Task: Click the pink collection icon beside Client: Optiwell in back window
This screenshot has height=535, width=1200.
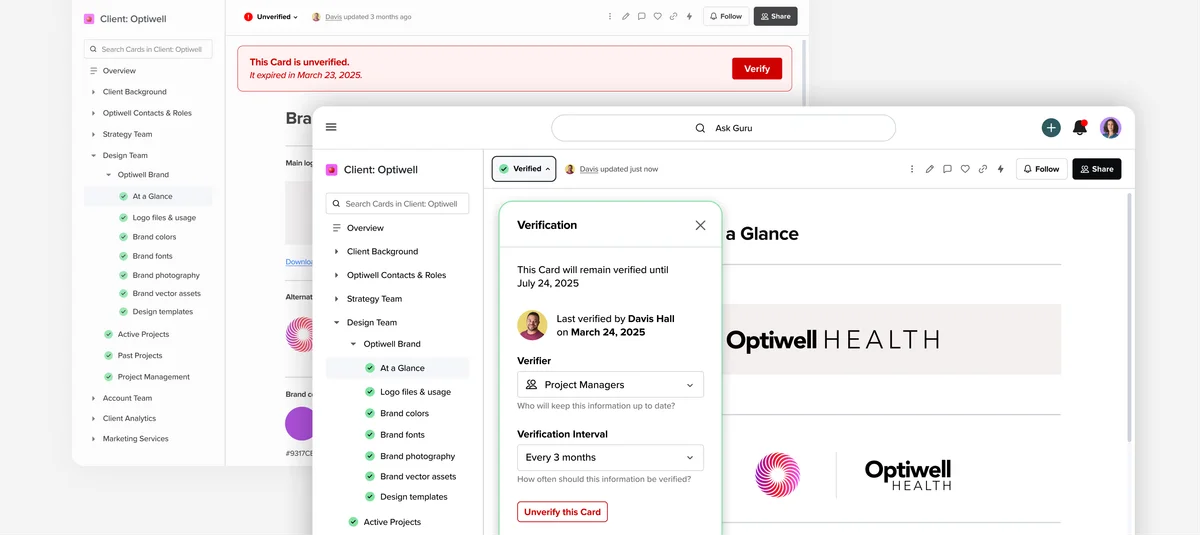Action: click(x=89, y=18)
